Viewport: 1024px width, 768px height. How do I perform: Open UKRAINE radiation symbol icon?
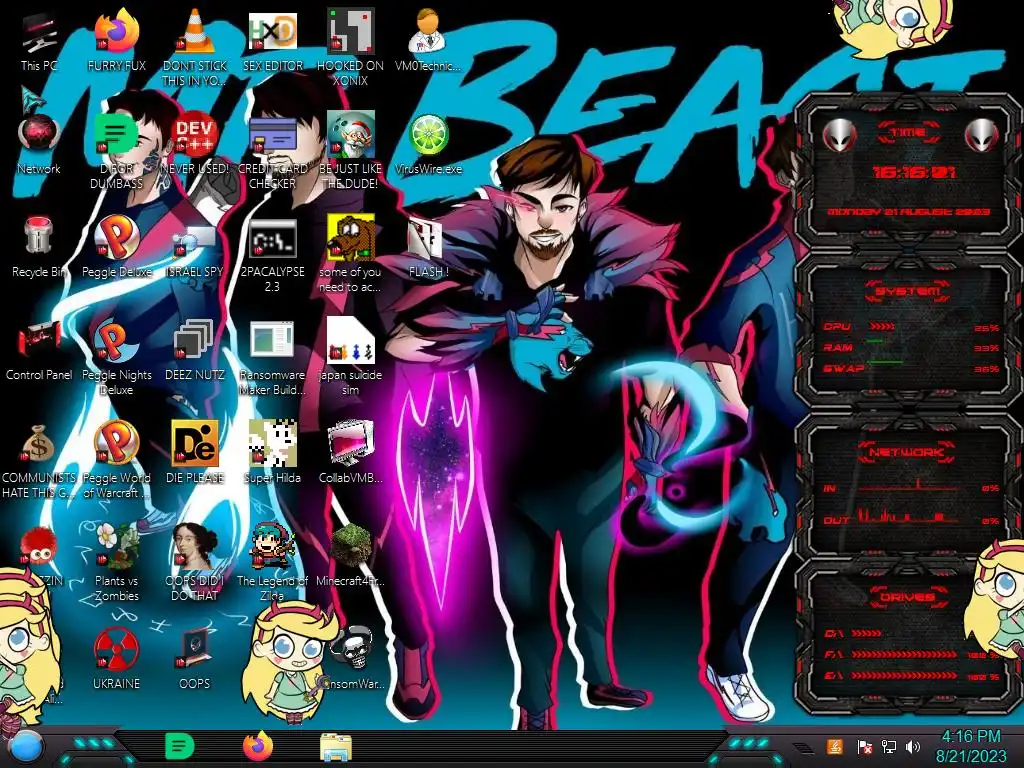pyautogui.click(x=117, y=649)
